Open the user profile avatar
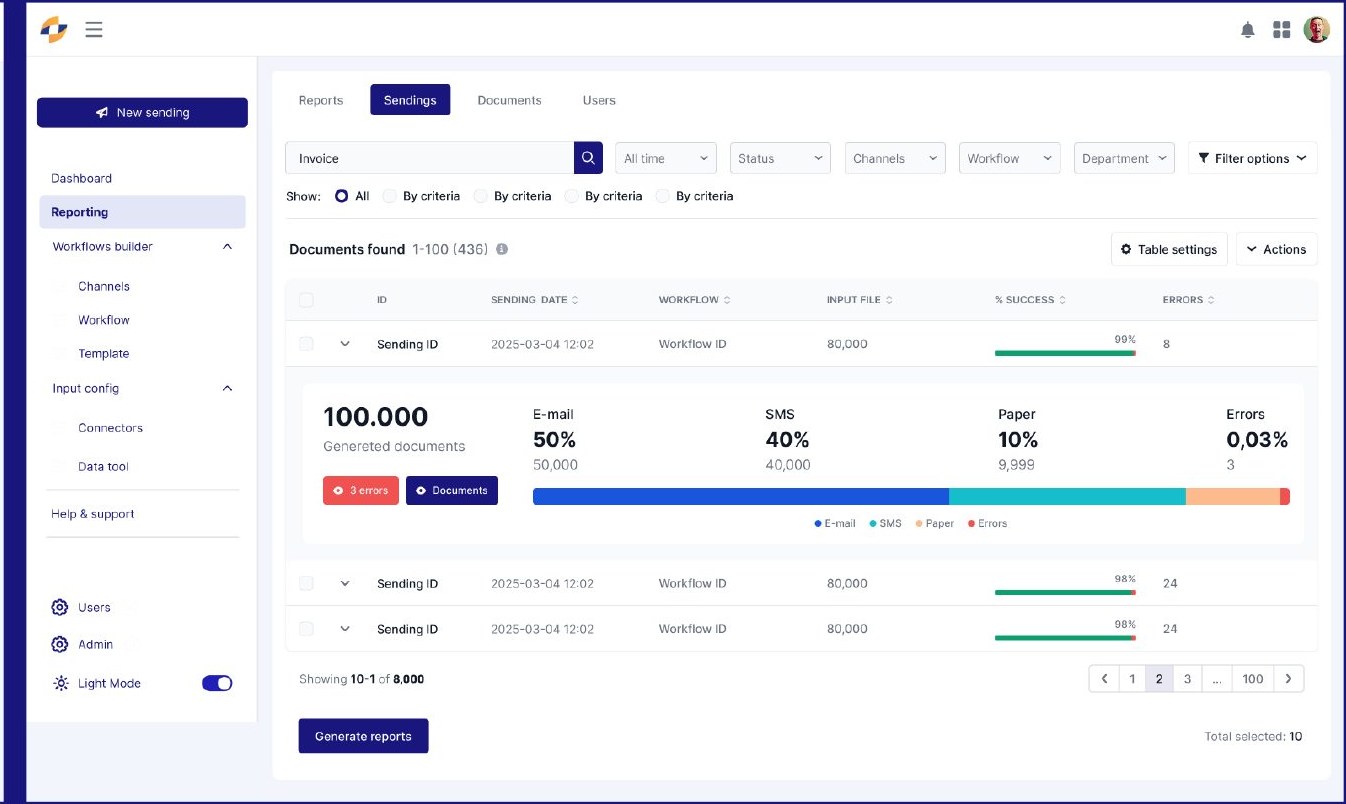The image size is (1346, 804). [x=1317, y=29]
